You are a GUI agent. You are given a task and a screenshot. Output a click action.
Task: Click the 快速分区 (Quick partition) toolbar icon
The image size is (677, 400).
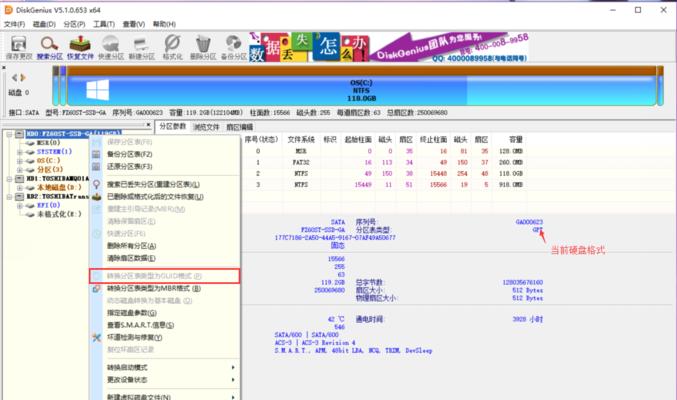(x=111, y=44)
